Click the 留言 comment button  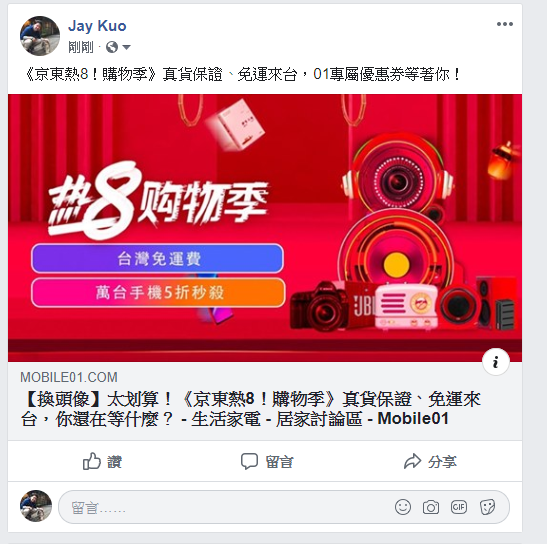[x=267, y=461]
